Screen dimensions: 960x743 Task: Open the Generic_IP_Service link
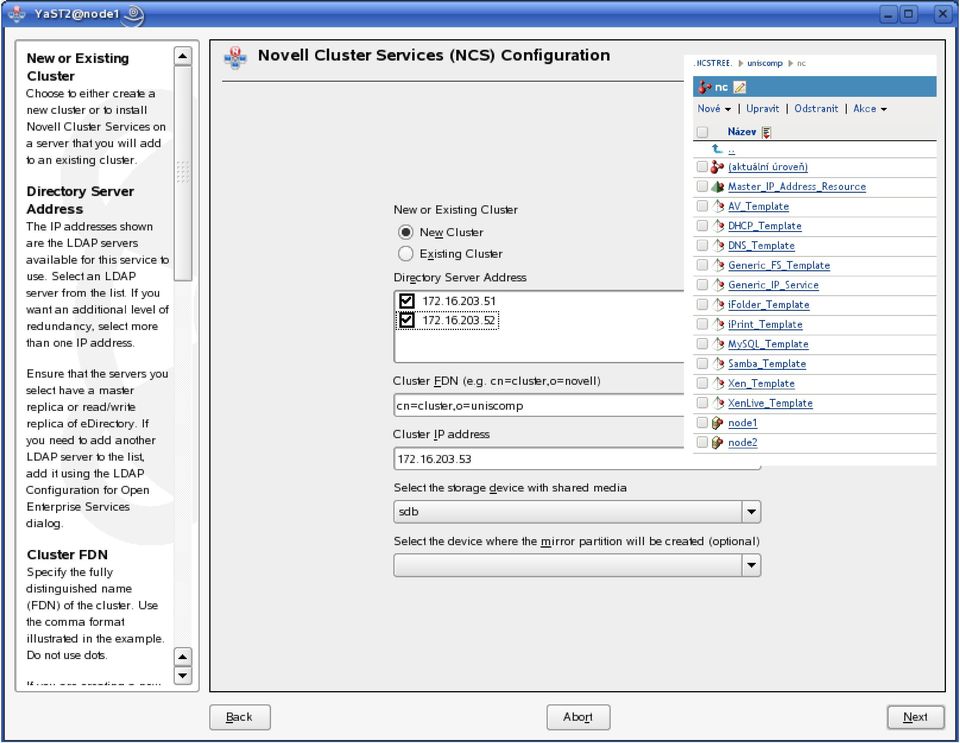click(773, 285)
